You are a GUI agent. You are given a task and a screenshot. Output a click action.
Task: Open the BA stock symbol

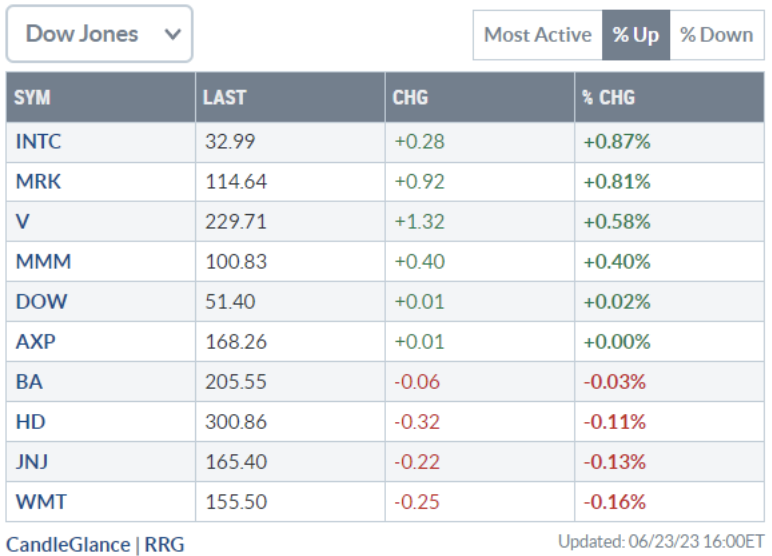29,382
